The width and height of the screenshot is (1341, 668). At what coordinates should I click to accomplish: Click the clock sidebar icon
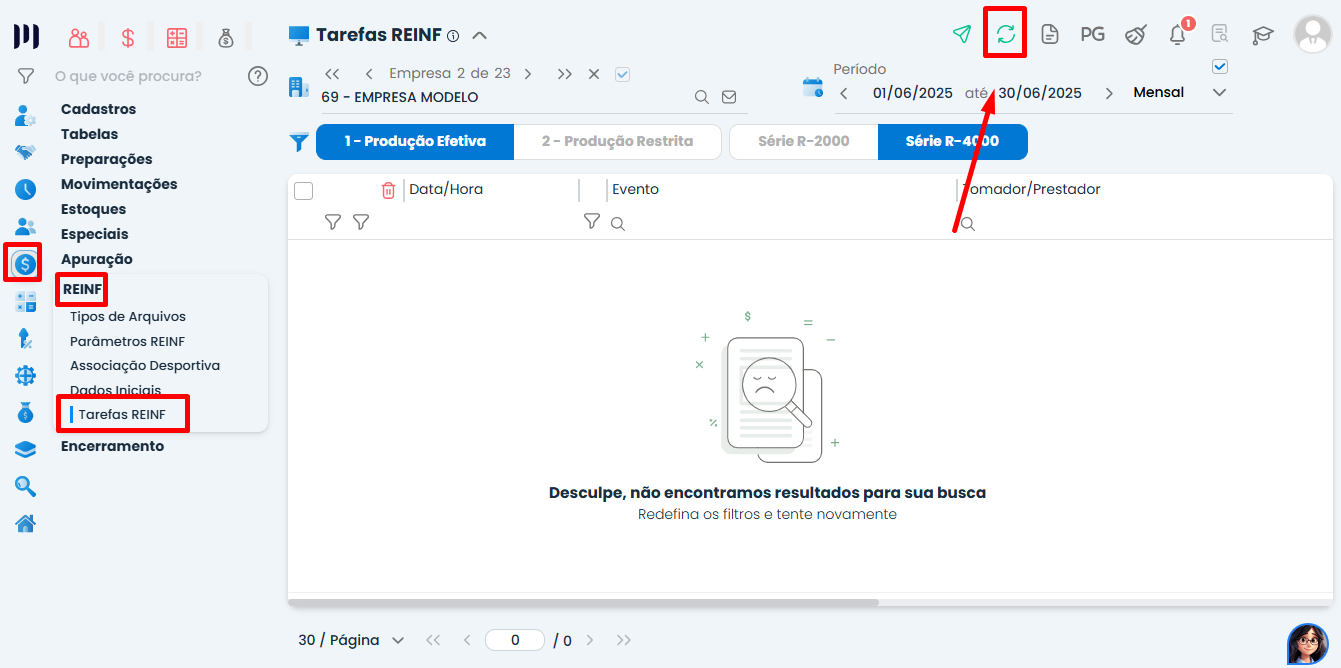tap(25, 189)
